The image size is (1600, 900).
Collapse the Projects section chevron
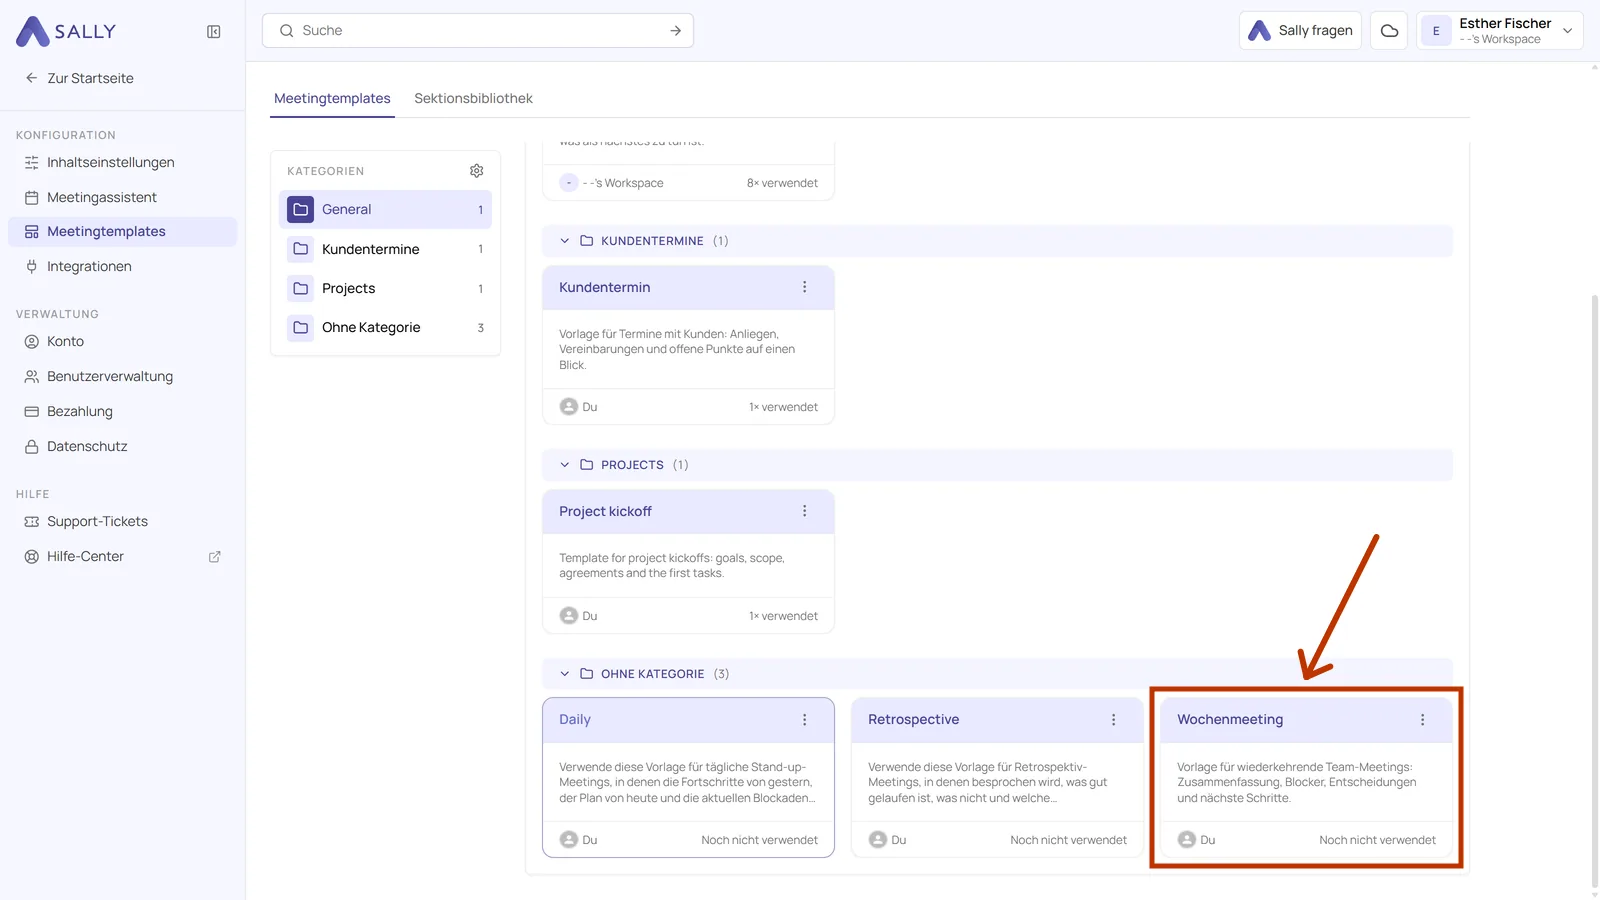tap(565, 465)
